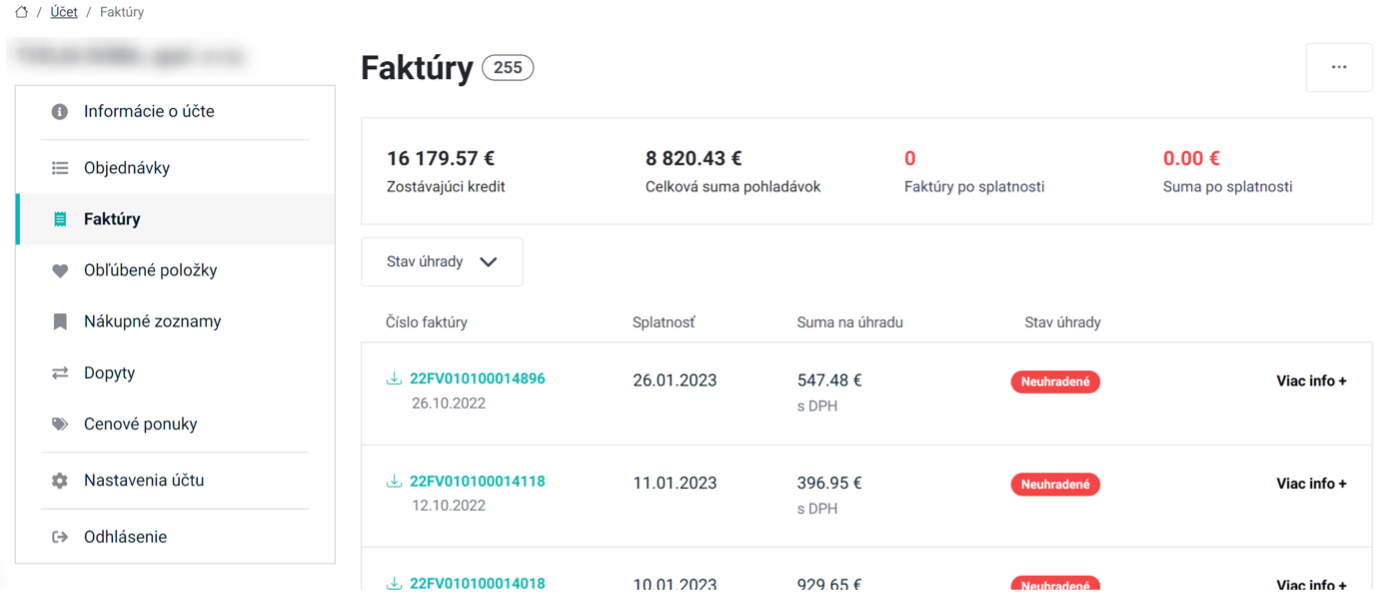Image resolution: width=1390 pixels, height=592 pixels.
Task: Open Dopyty via the arrows icon
Action: [x=60, y=373]
